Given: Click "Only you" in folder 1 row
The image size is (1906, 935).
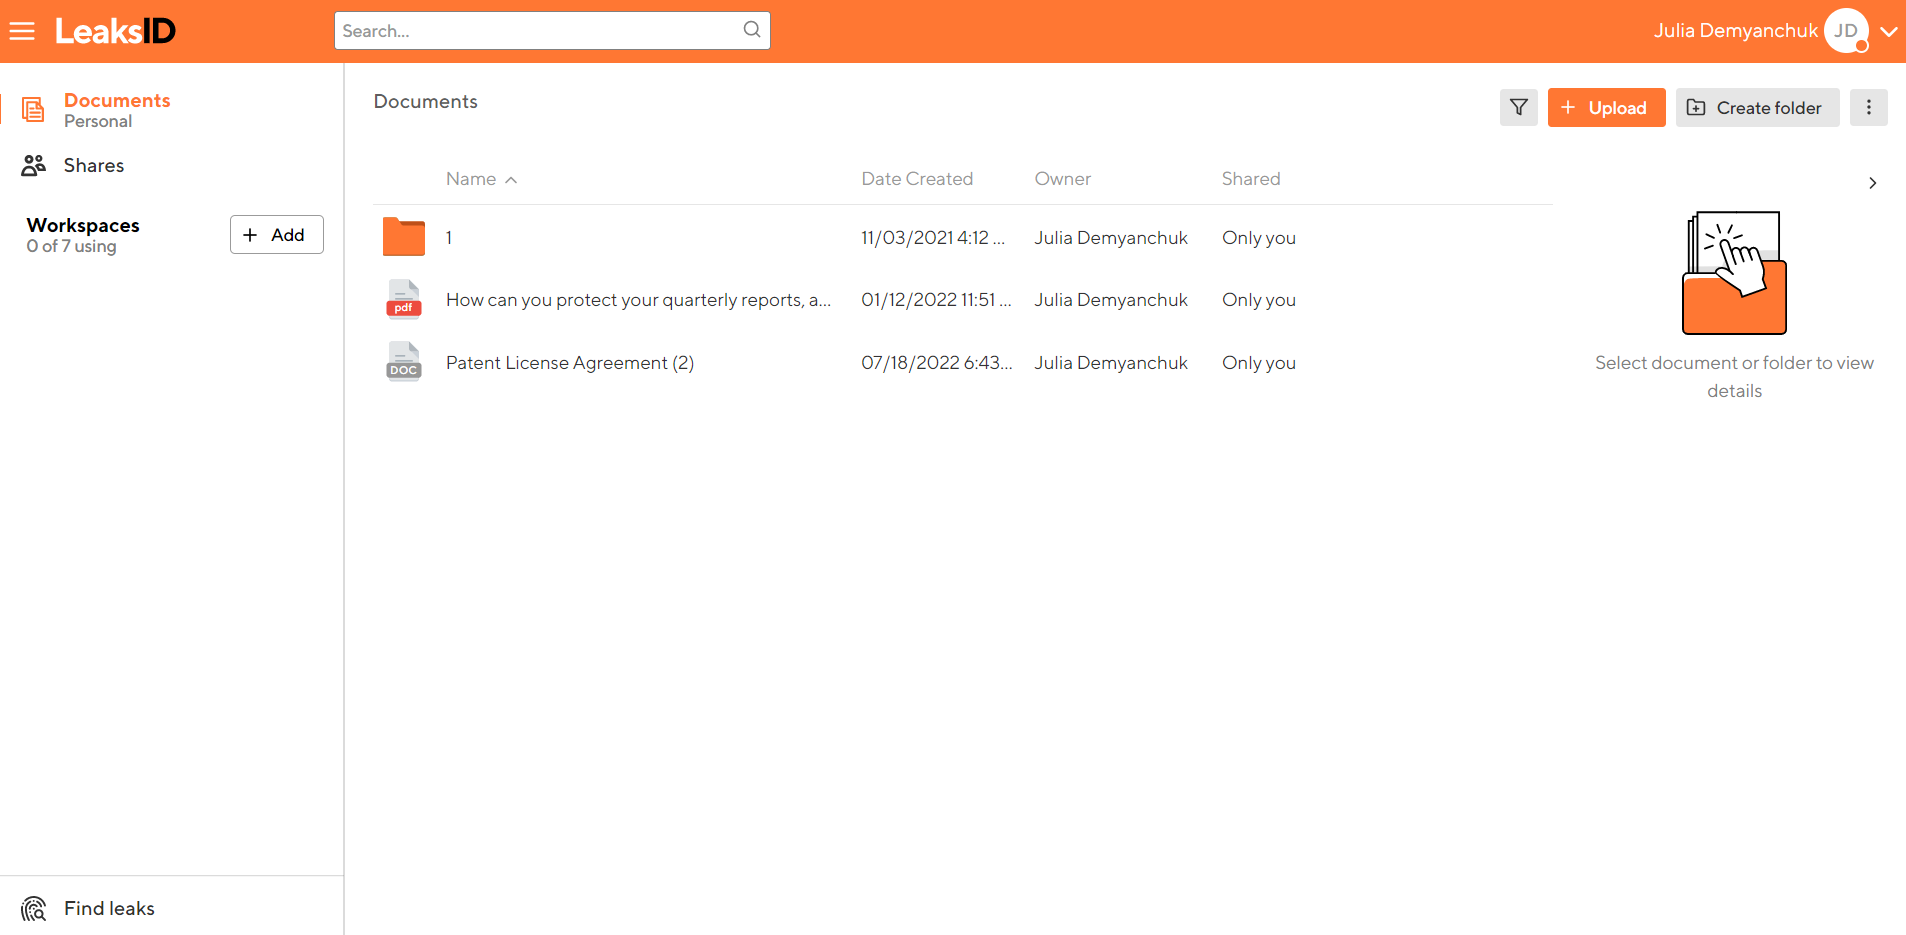Looking at the screenshot, I should (x=1259, y=238).
